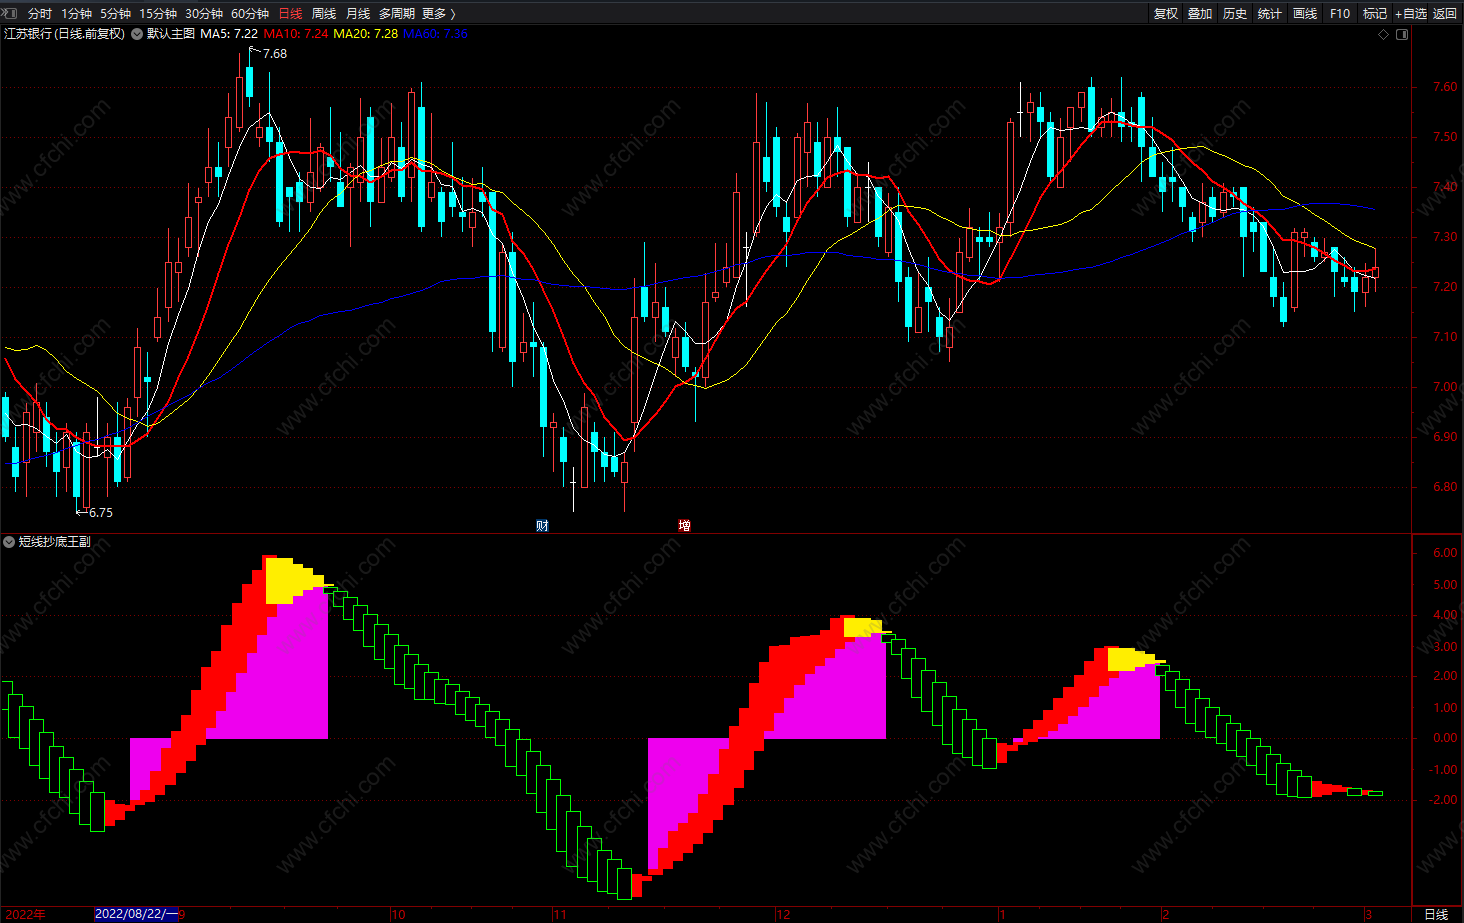Image resolution: width=1464 pixels, height=923 pixels.
Task: Open the 统计 statistics button
Action: (1270, 13)
